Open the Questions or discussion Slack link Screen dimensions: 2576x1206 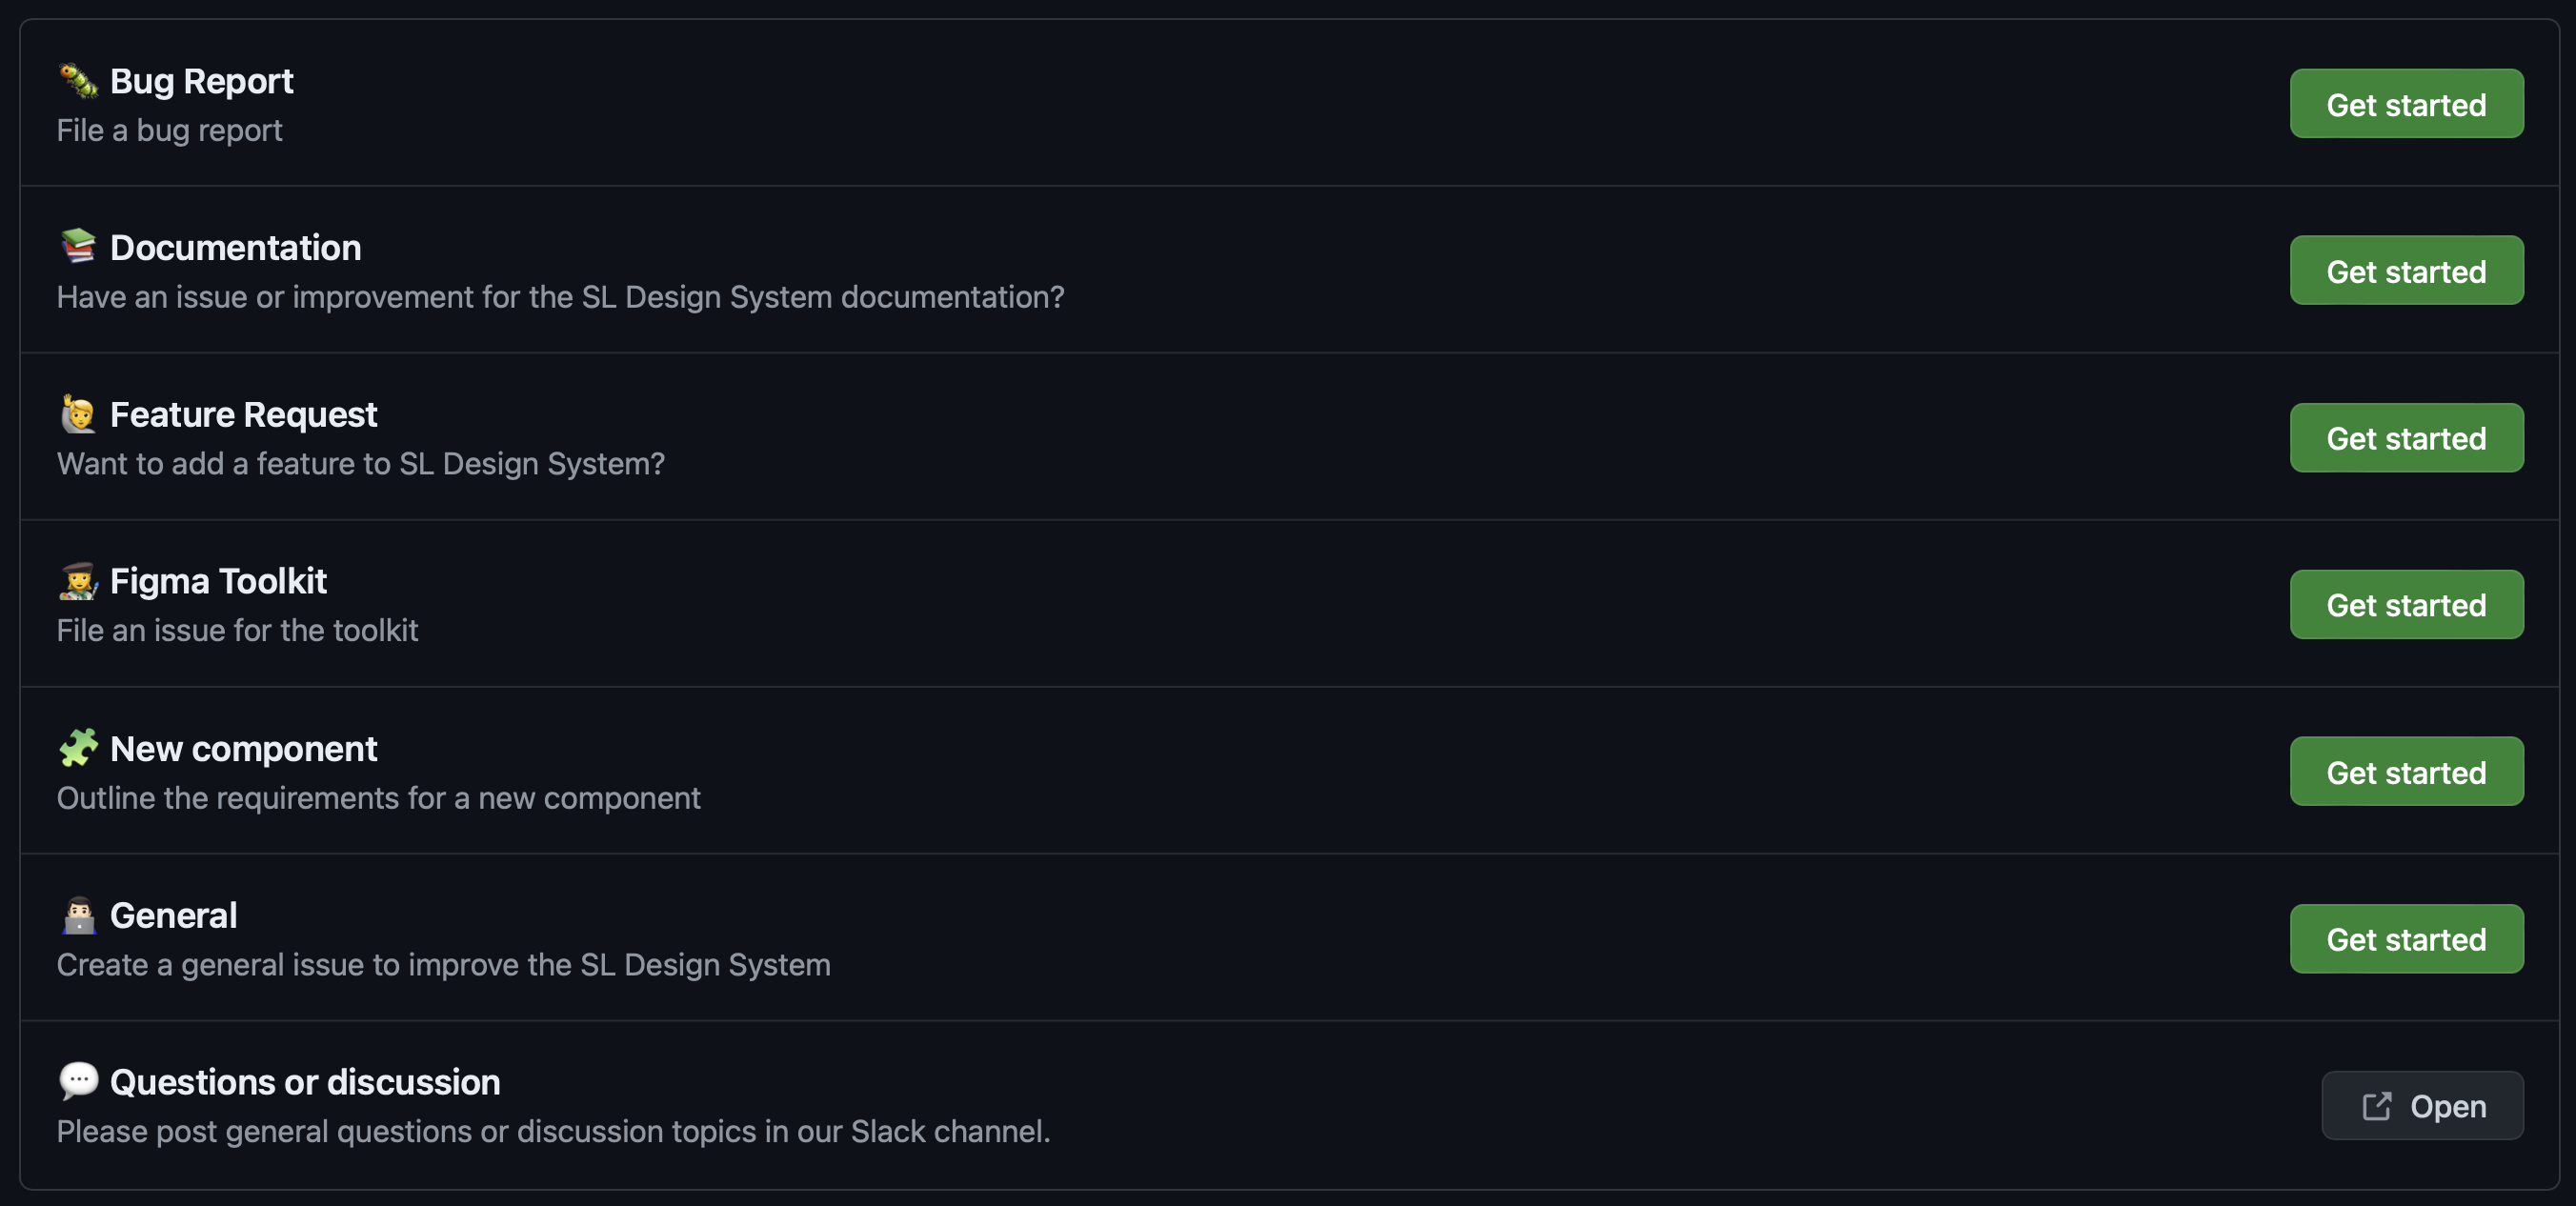click(2422, 1106)
